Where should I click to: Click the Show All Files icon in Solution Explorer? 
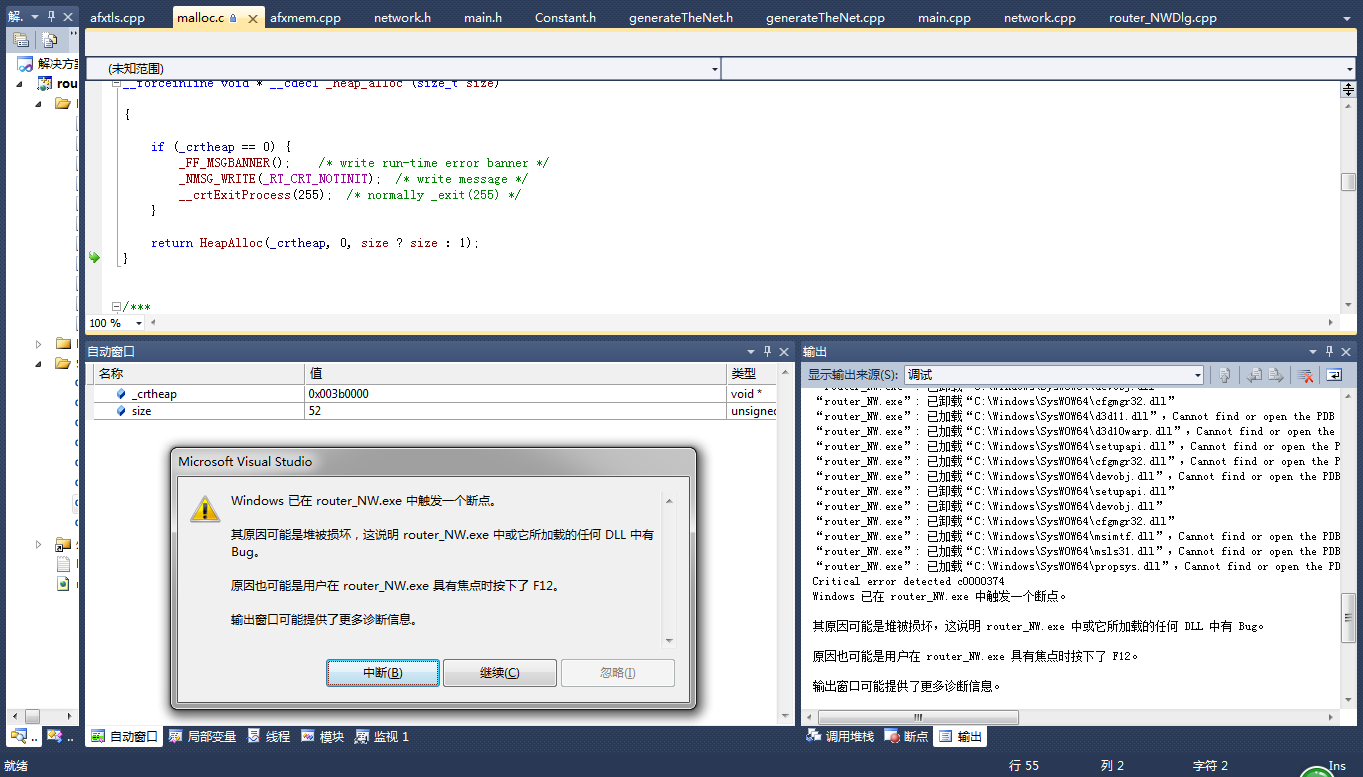tap(49, 40)
